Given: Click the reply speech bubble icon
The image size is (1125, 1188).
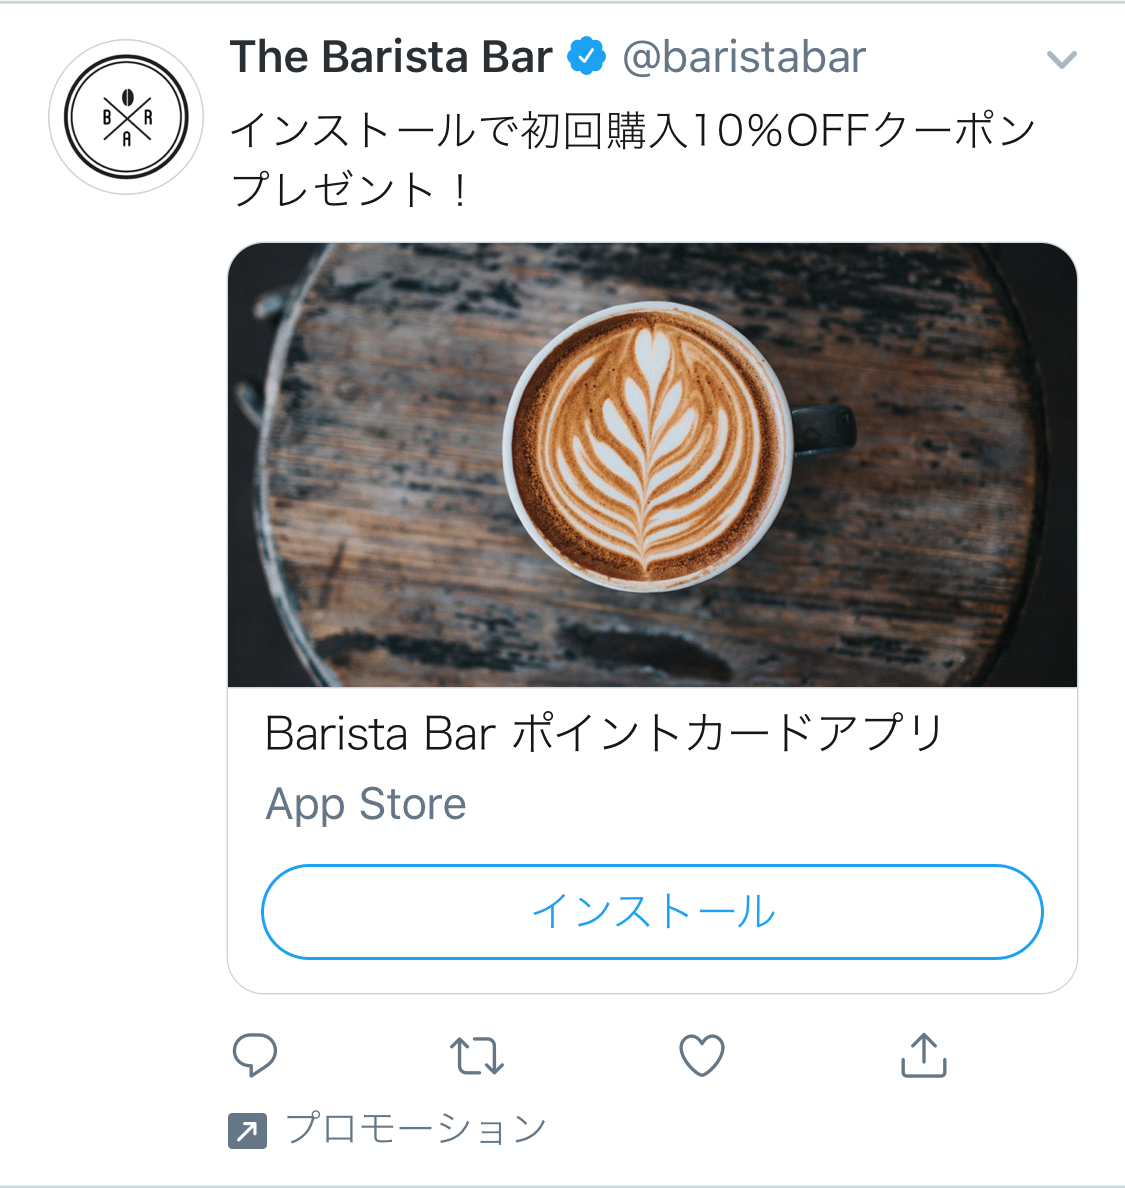Looking at the screenshot, I should tap(255, 1055).
